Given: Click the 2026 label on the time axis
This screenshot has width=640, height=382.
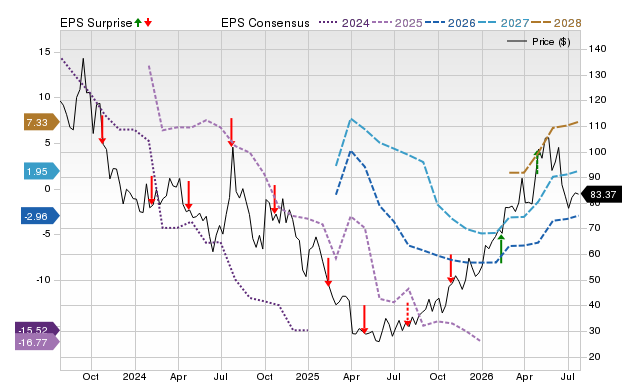Looking at the screenshot, I should (x=481, y=376).
